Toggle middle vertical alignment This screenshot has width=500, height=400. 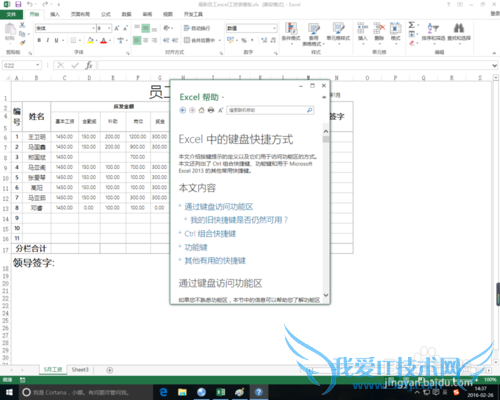click(146, 28)
